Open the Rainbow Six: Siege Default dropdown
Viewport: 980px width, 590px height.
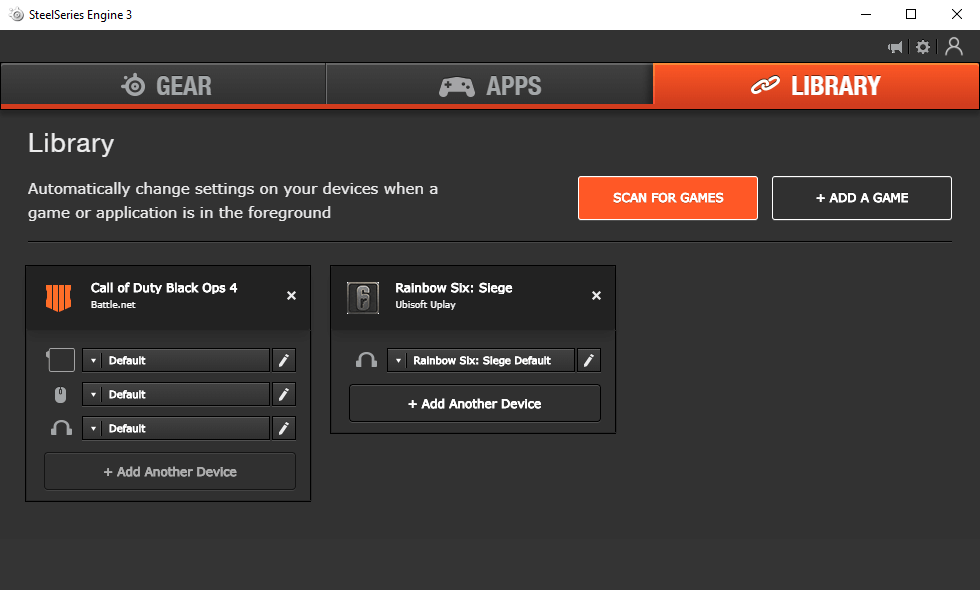[x=481, y=360]
